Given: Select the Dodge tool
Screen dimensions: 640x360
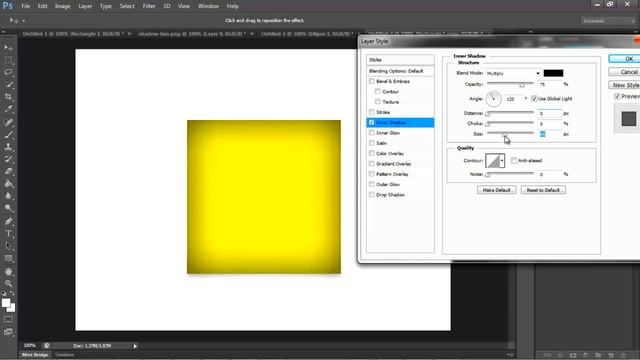Looking at the screenshot, I should pos(8,208).
